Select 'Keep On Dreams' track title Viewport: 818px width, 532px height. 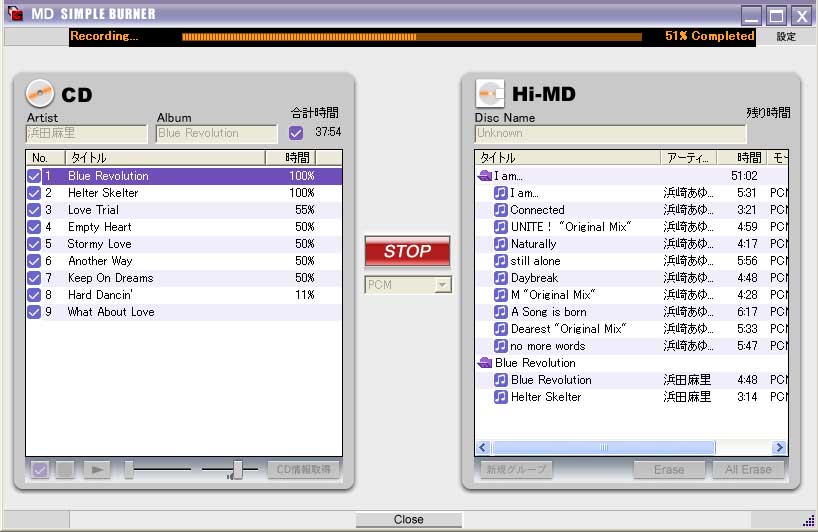click(x=111, y=278)
